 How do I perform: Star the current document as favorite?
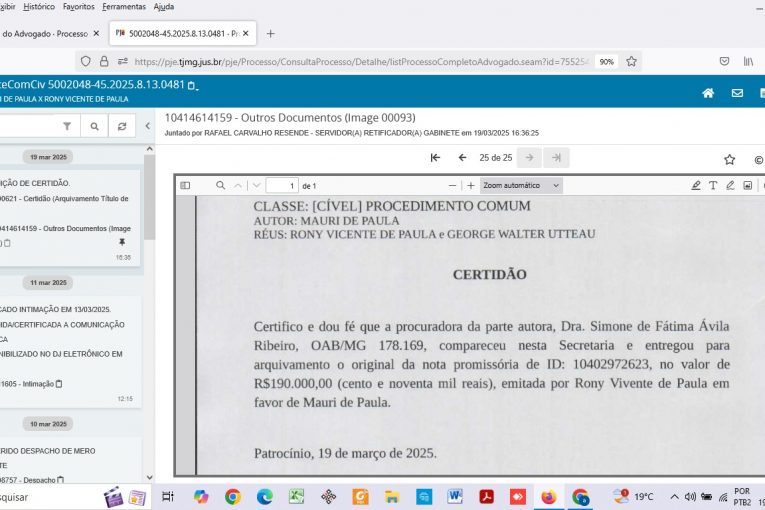click(730, 159)
